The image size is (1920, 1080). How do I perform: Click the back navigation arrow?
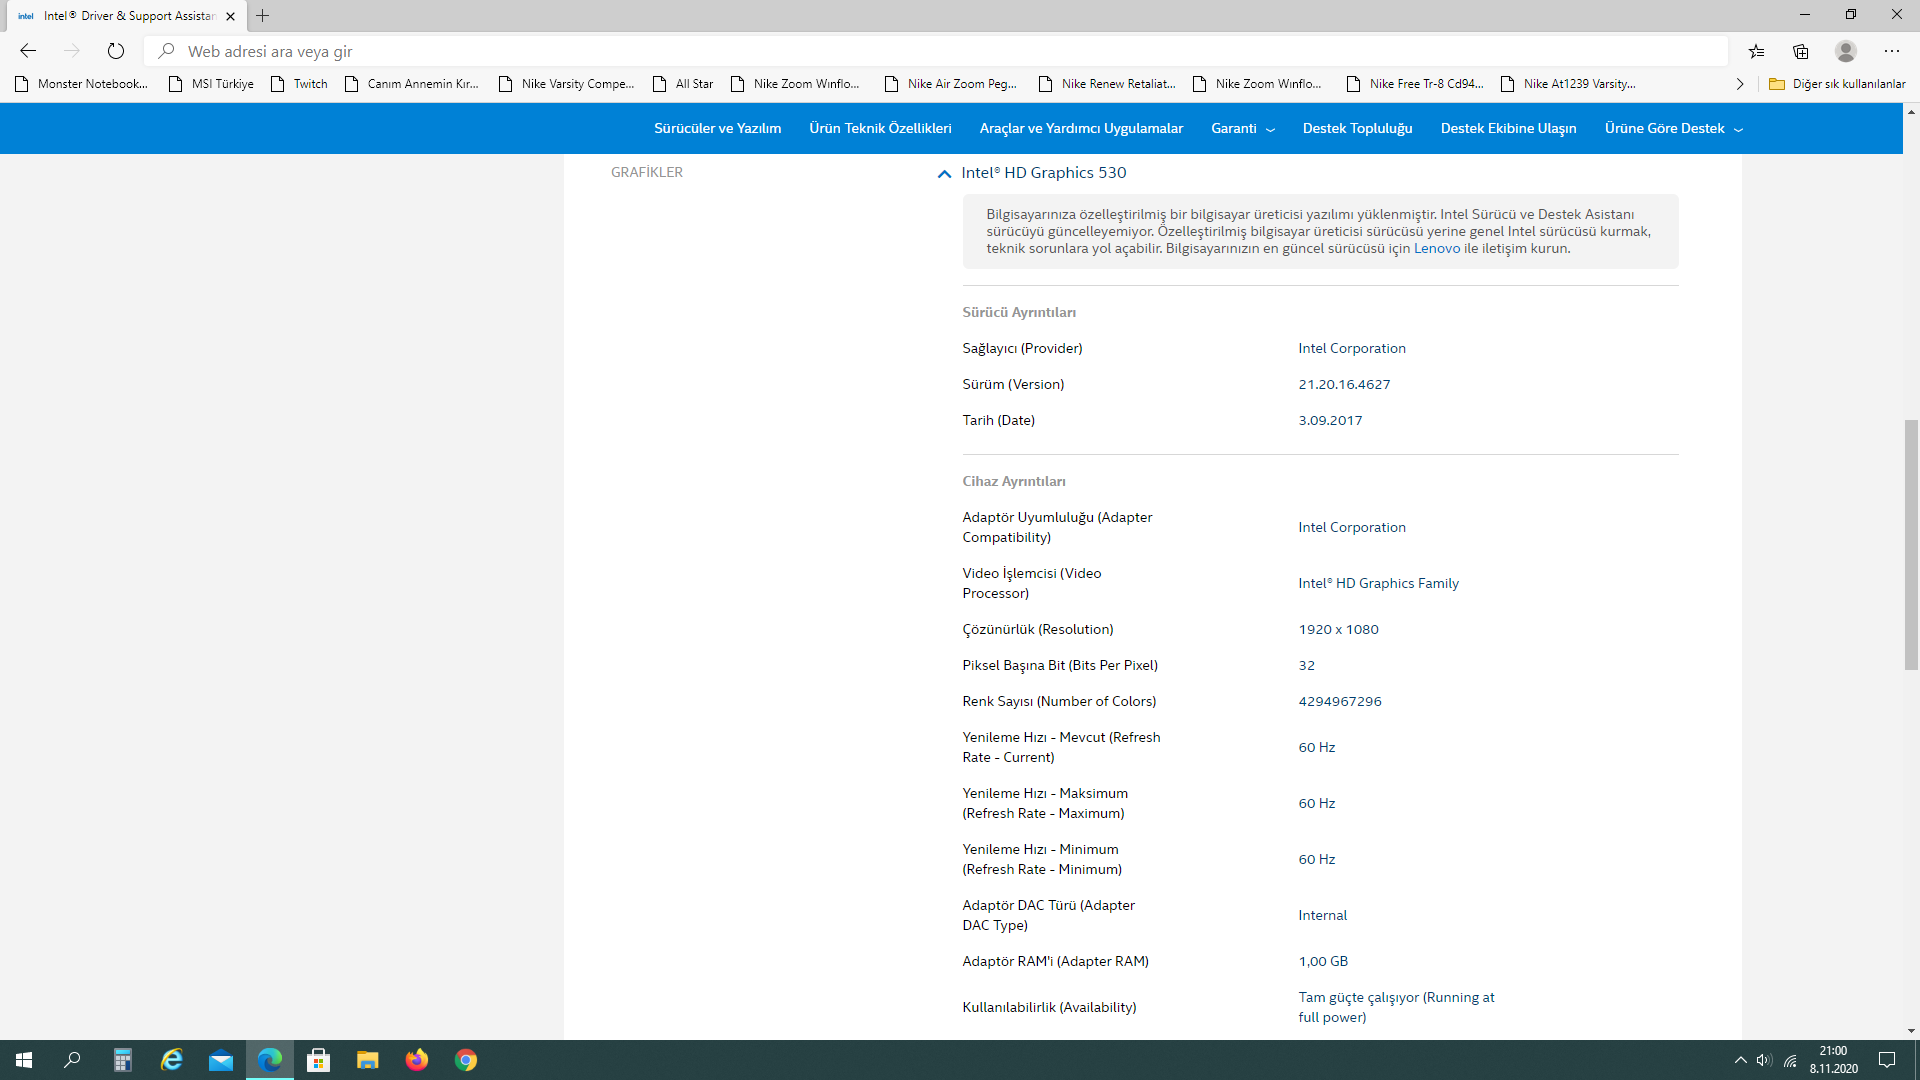[x=28, y=51]
